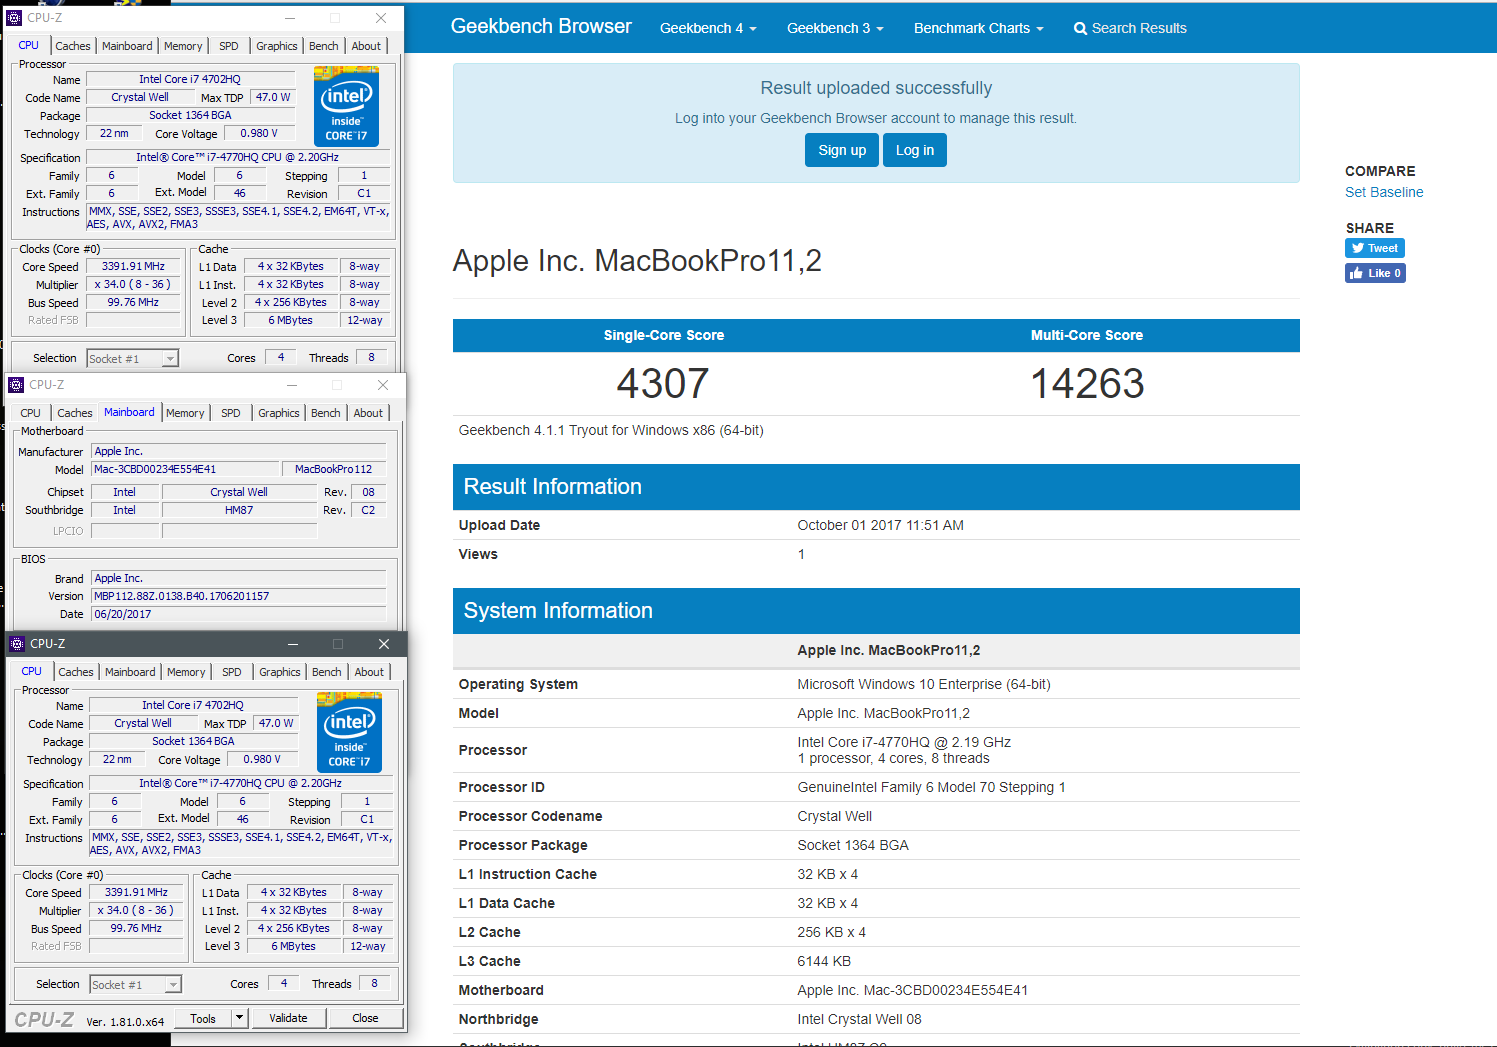Open Bench tab in the Mainboard CPU-Z window
This screenshot has width=1497, height=1047.
326,413
